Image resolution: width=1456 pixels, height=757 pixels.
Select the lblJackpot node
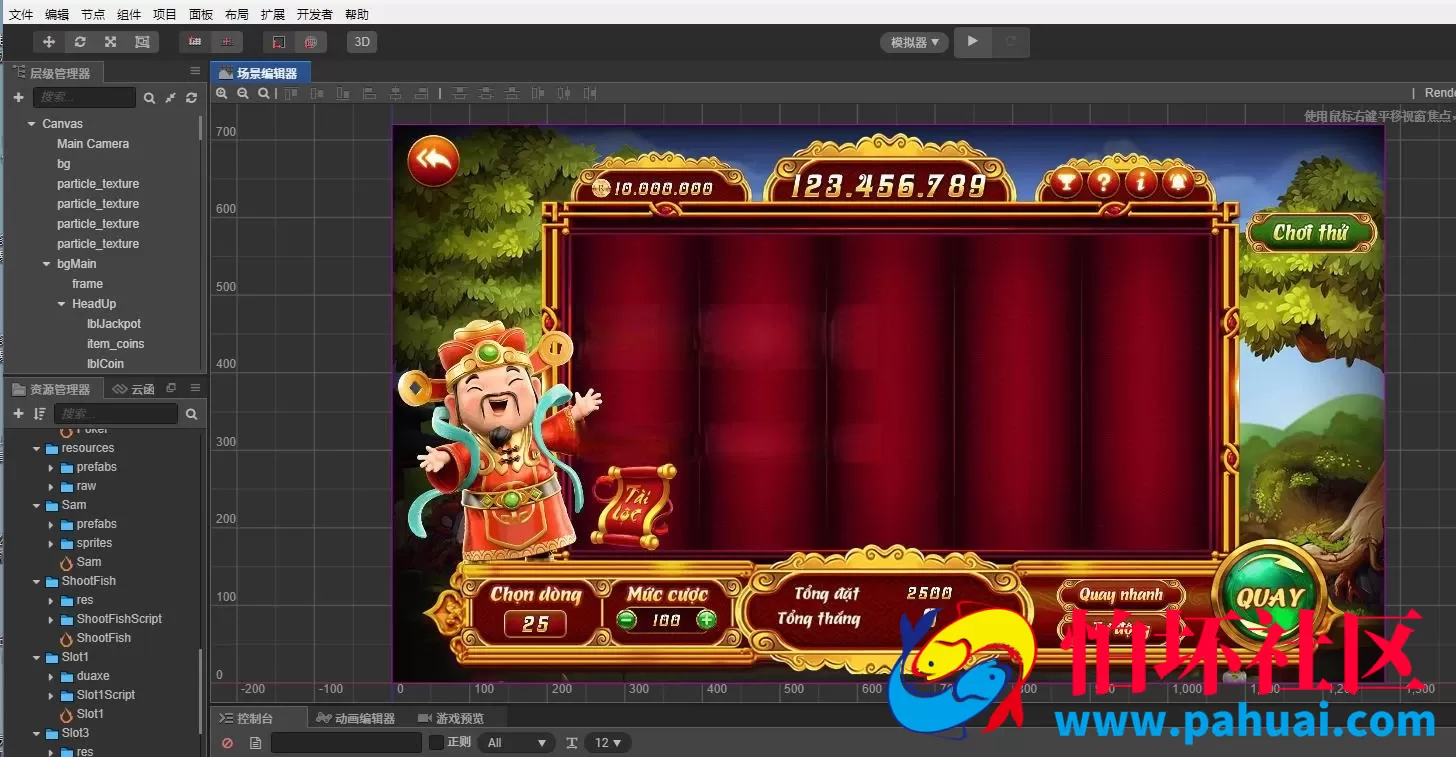coord(114,324)
